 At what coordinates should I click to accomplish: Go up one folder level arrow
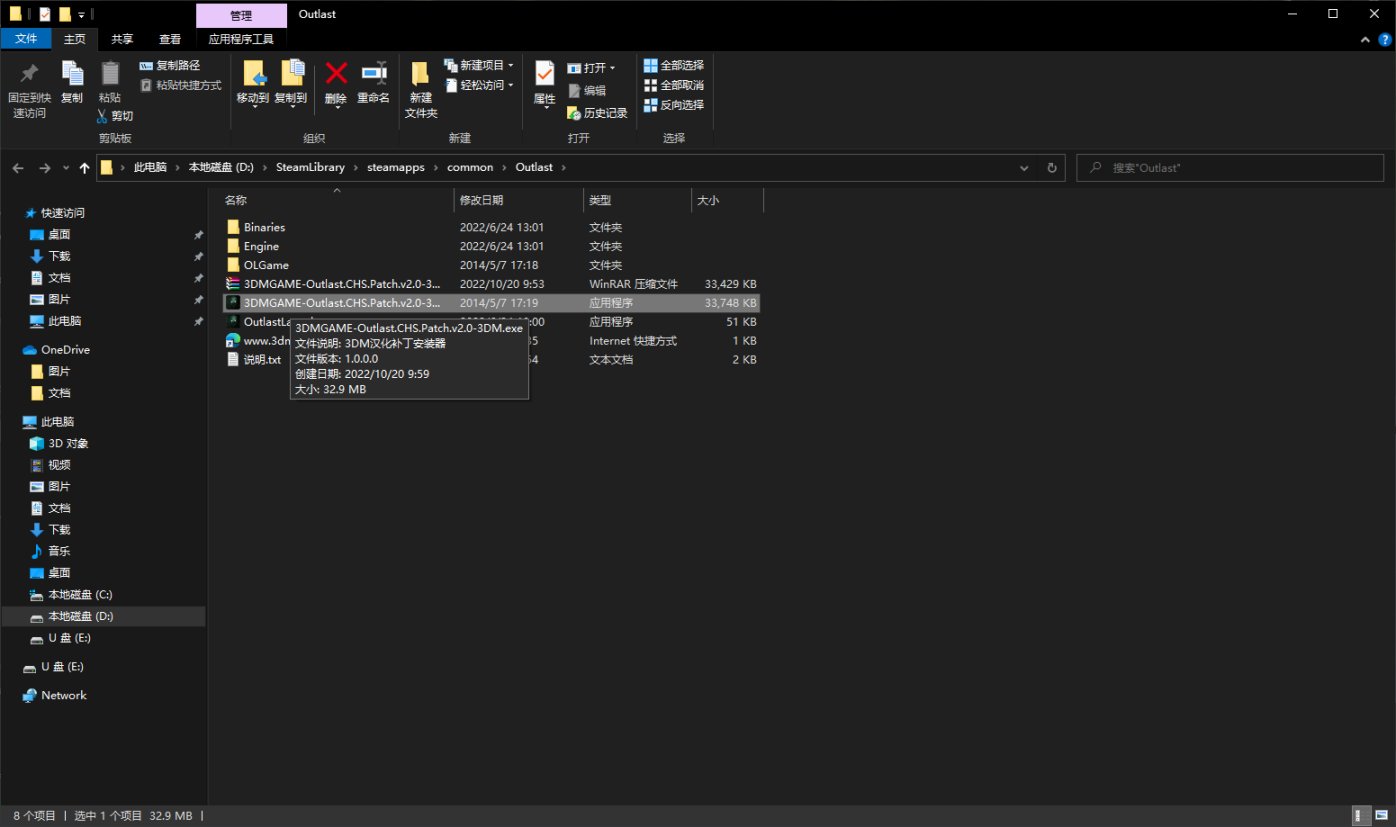pos(84,168)
